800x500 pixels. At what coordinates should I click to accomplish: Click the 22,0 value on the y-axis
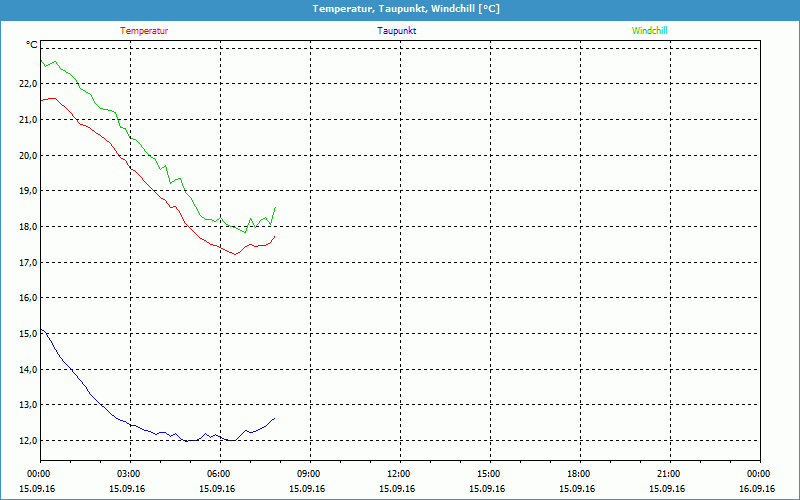[x=27, y=84]
